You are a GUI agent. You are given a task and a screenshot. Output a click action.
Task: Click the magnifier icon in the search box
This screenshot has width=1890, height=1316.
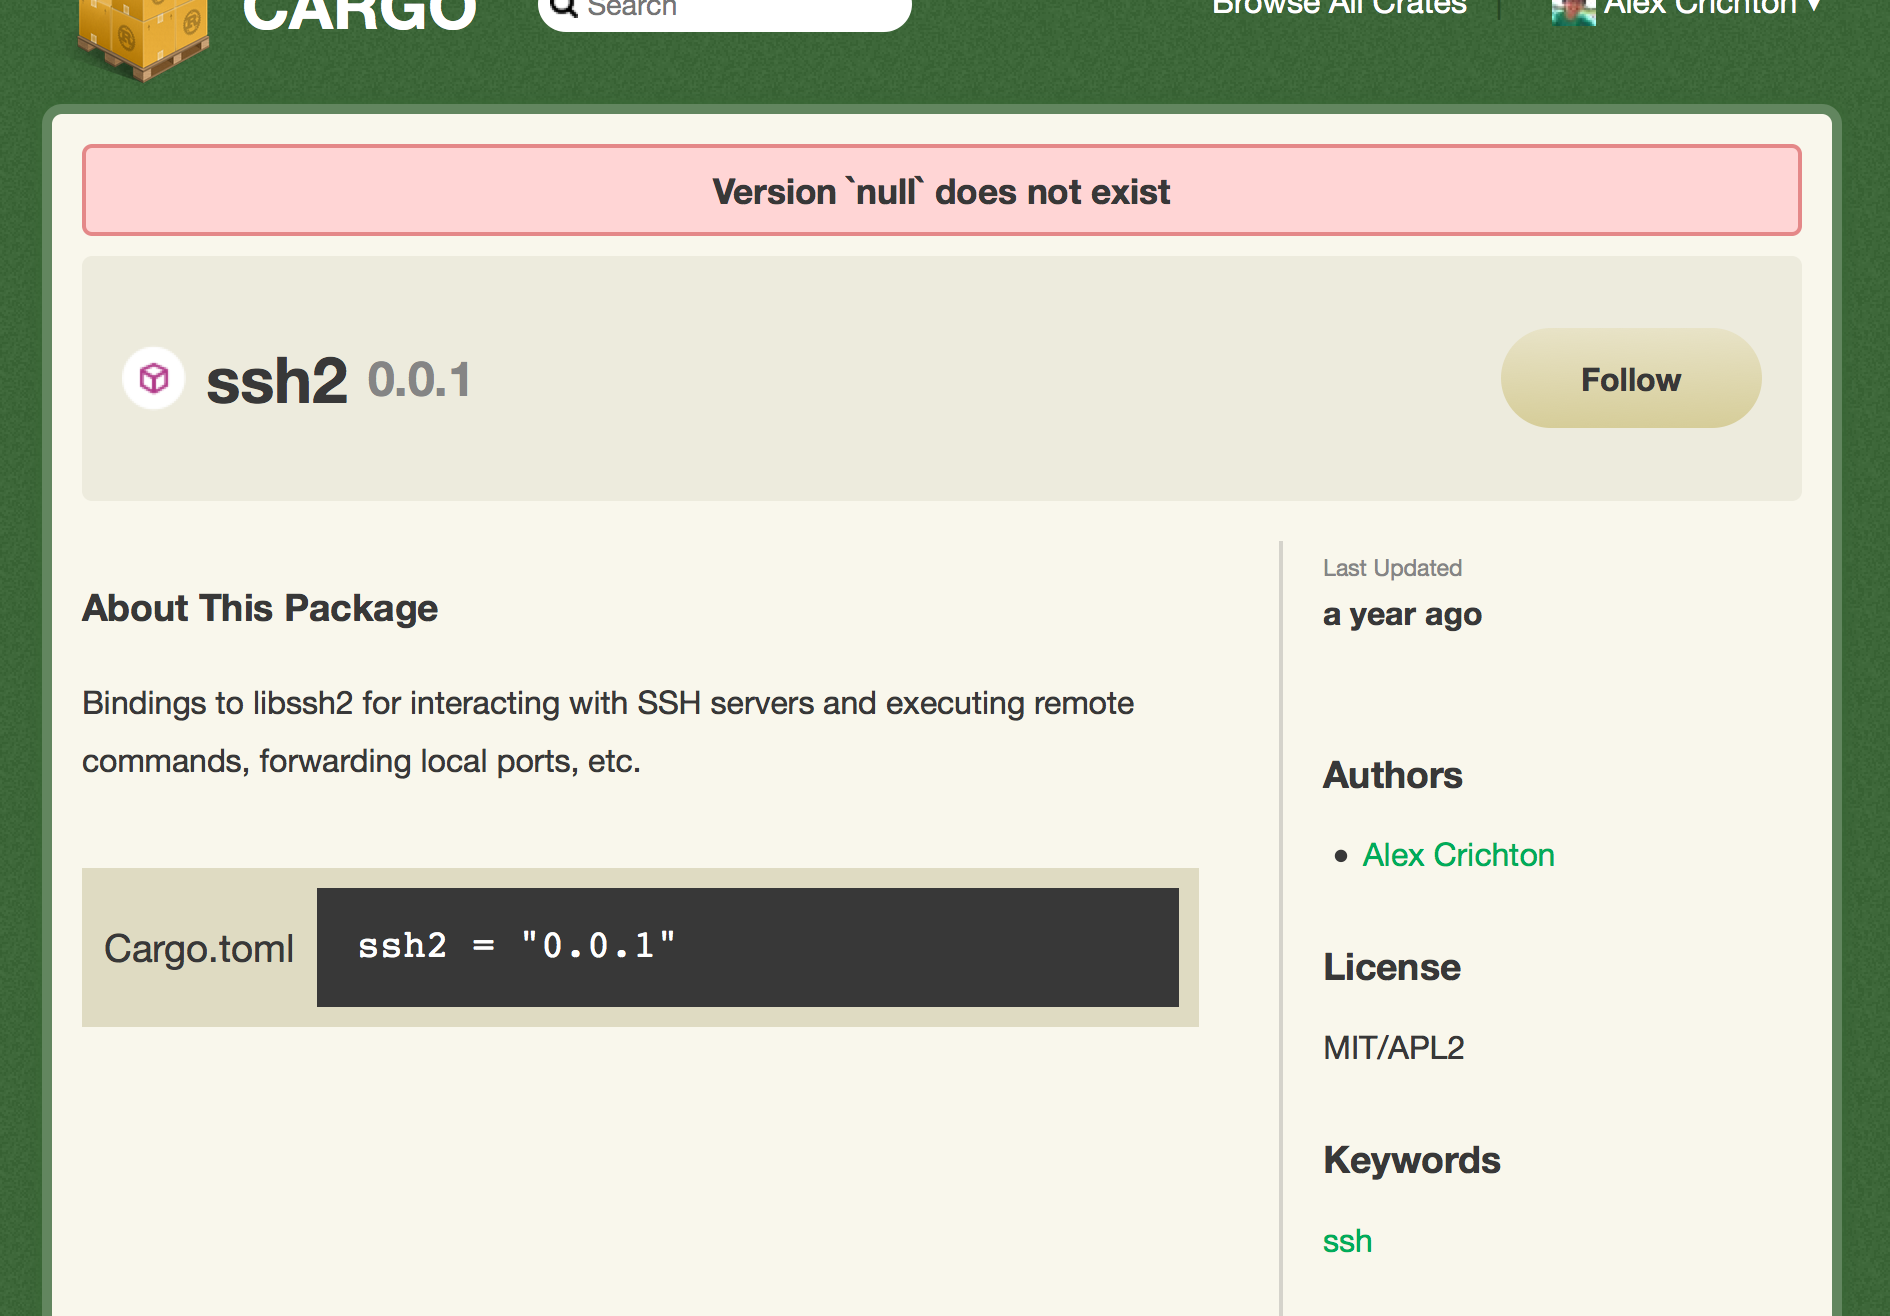564,7
